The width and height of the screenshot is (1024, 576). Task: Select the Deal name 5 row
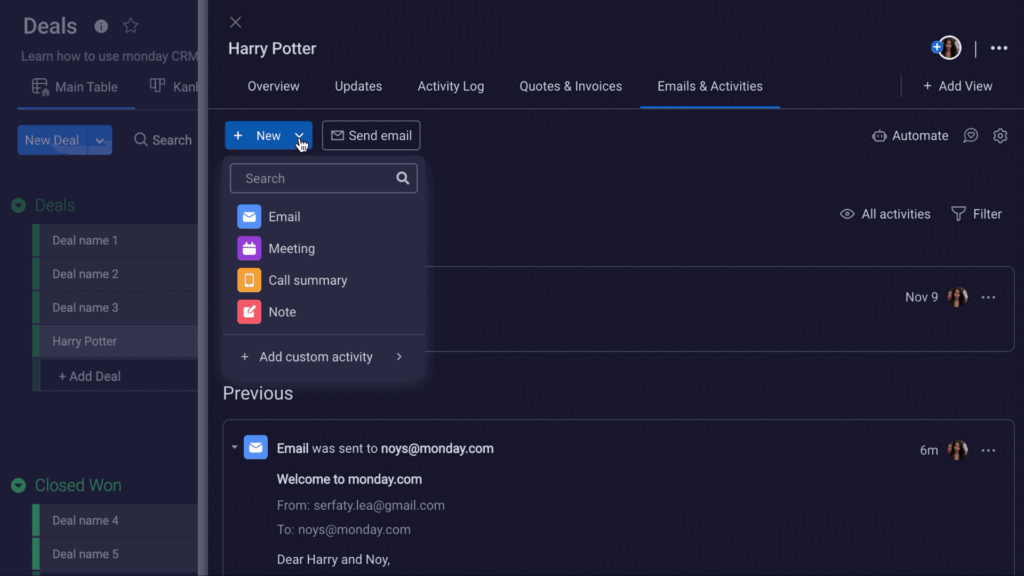click(x=115, y=554)
